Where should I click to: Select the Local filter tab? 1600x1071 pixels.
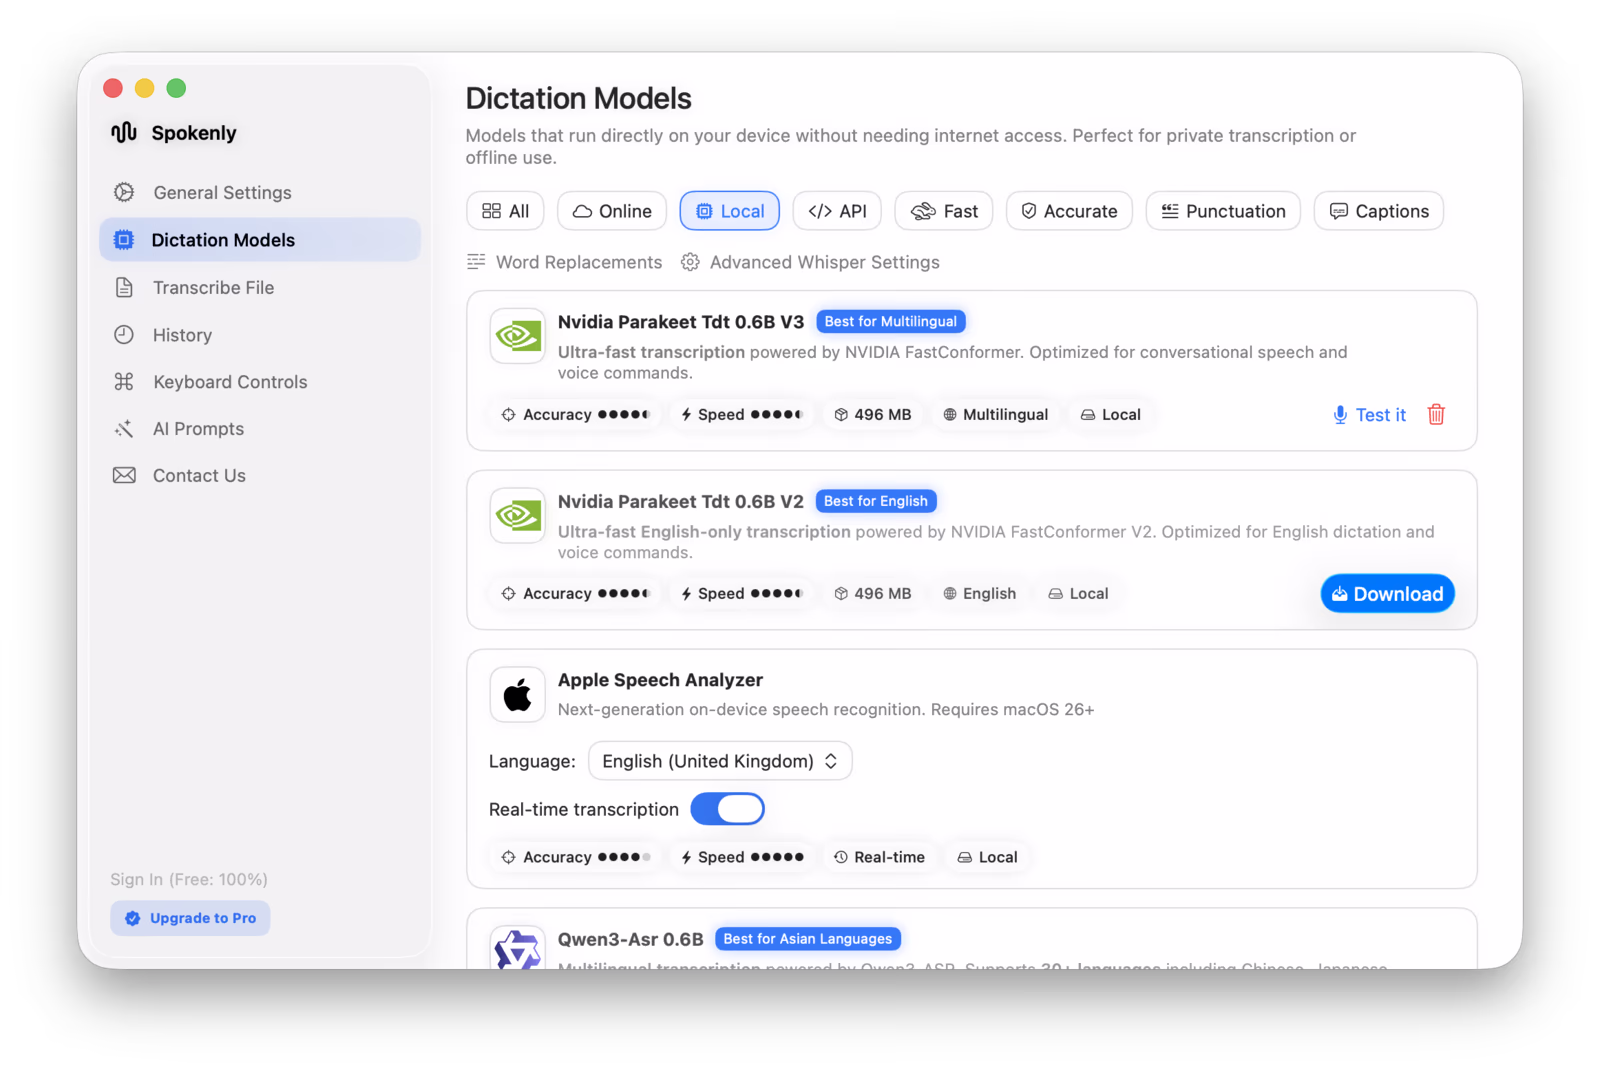point(730,211)
